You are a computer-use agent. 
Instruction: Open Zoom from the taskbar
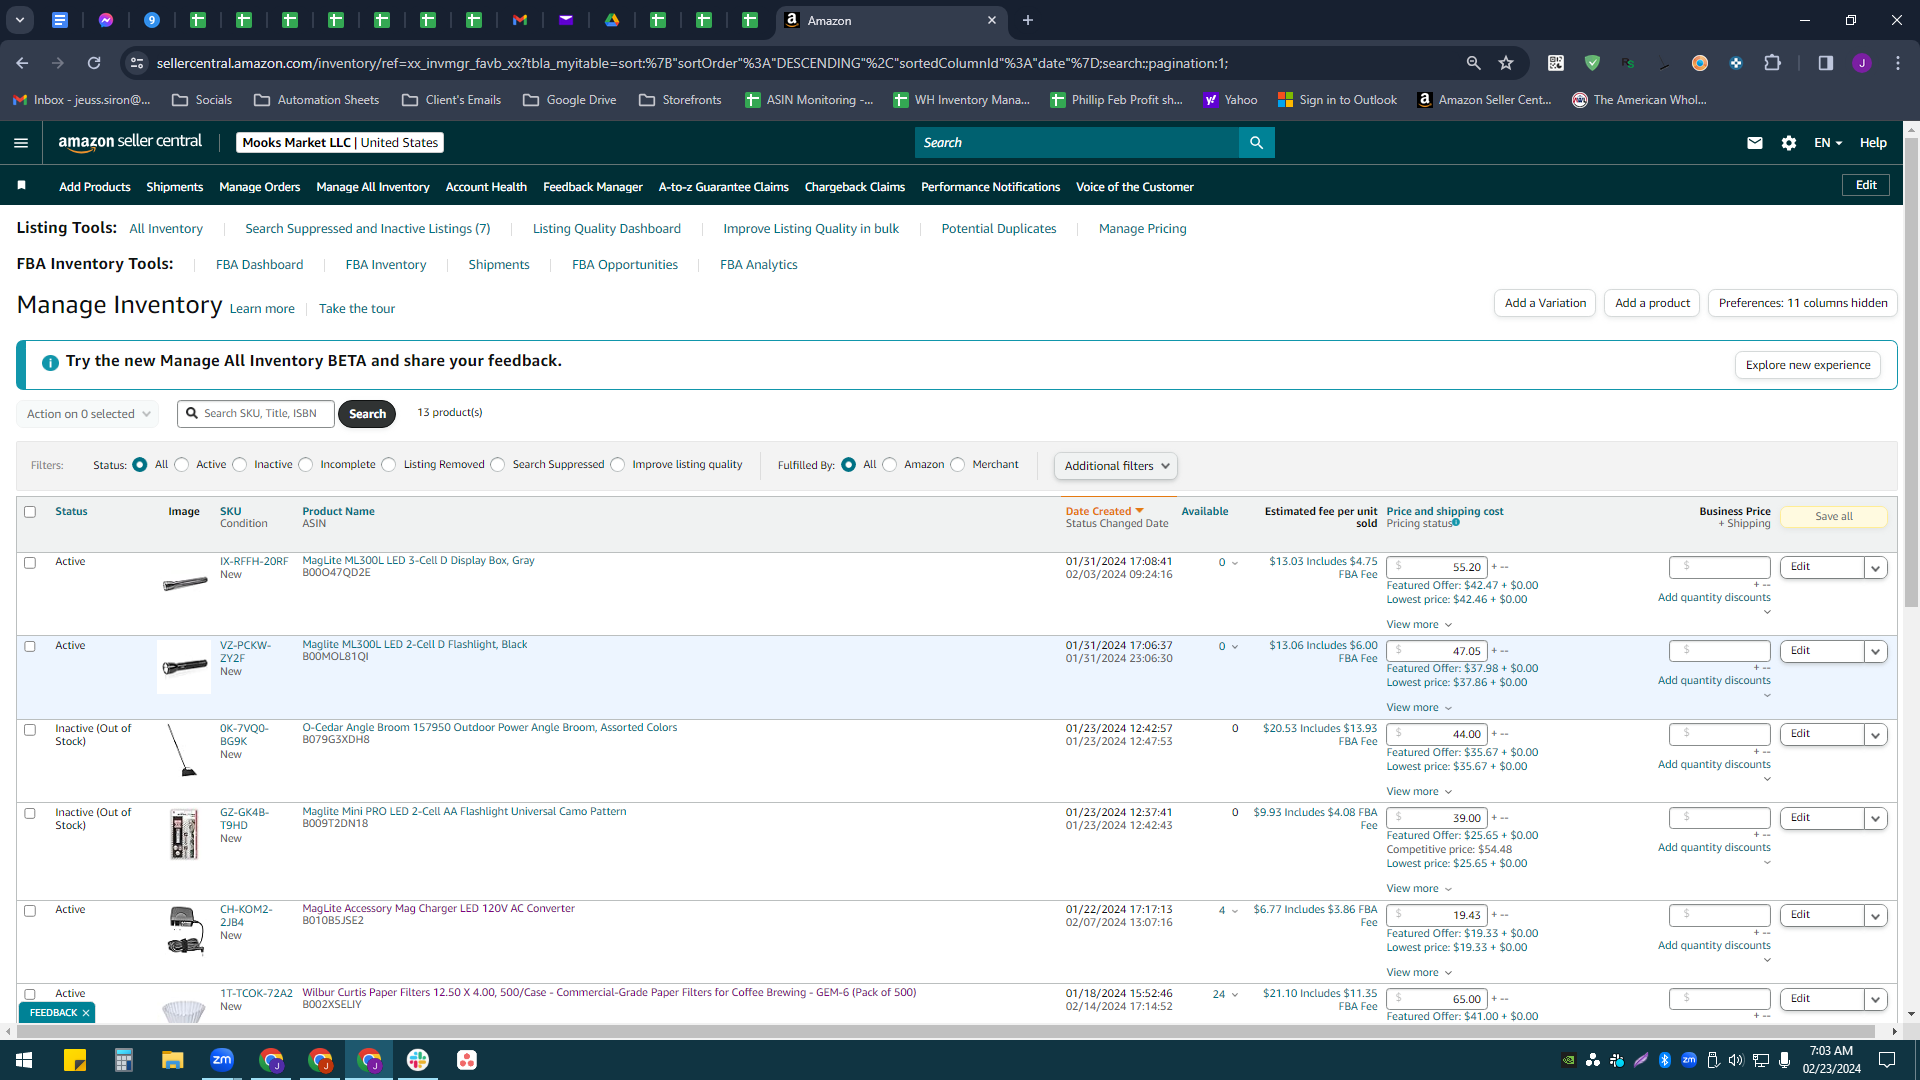point(222,1060)
